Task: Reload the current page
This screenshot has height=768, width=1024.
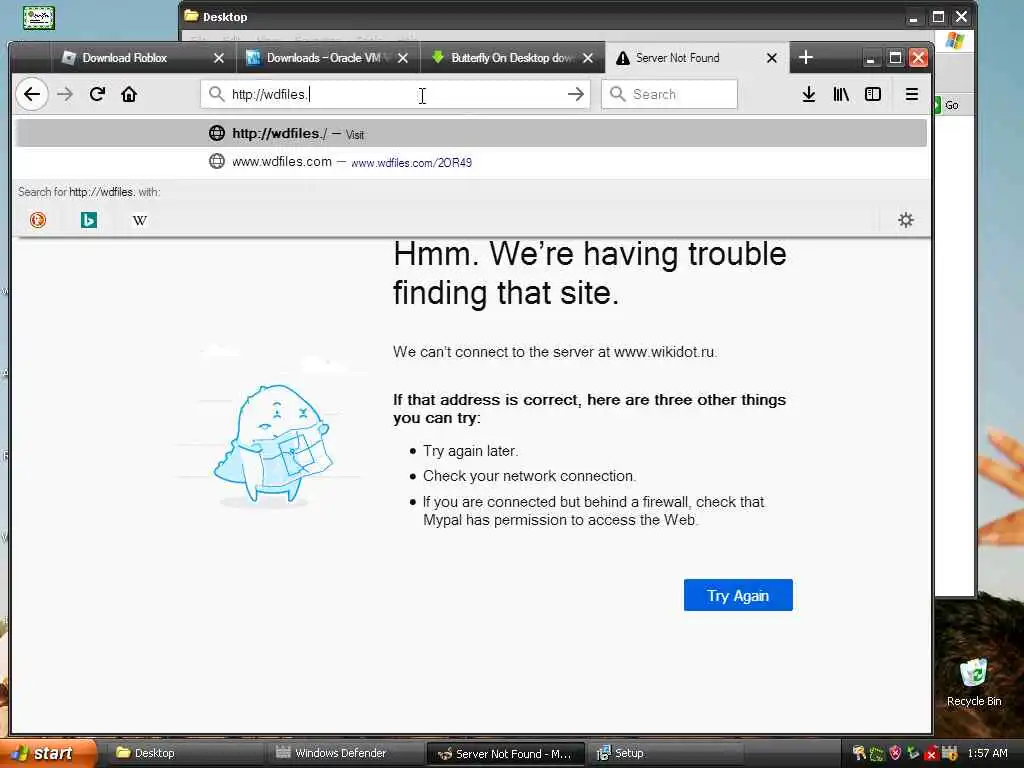Action: click(97, 94)
